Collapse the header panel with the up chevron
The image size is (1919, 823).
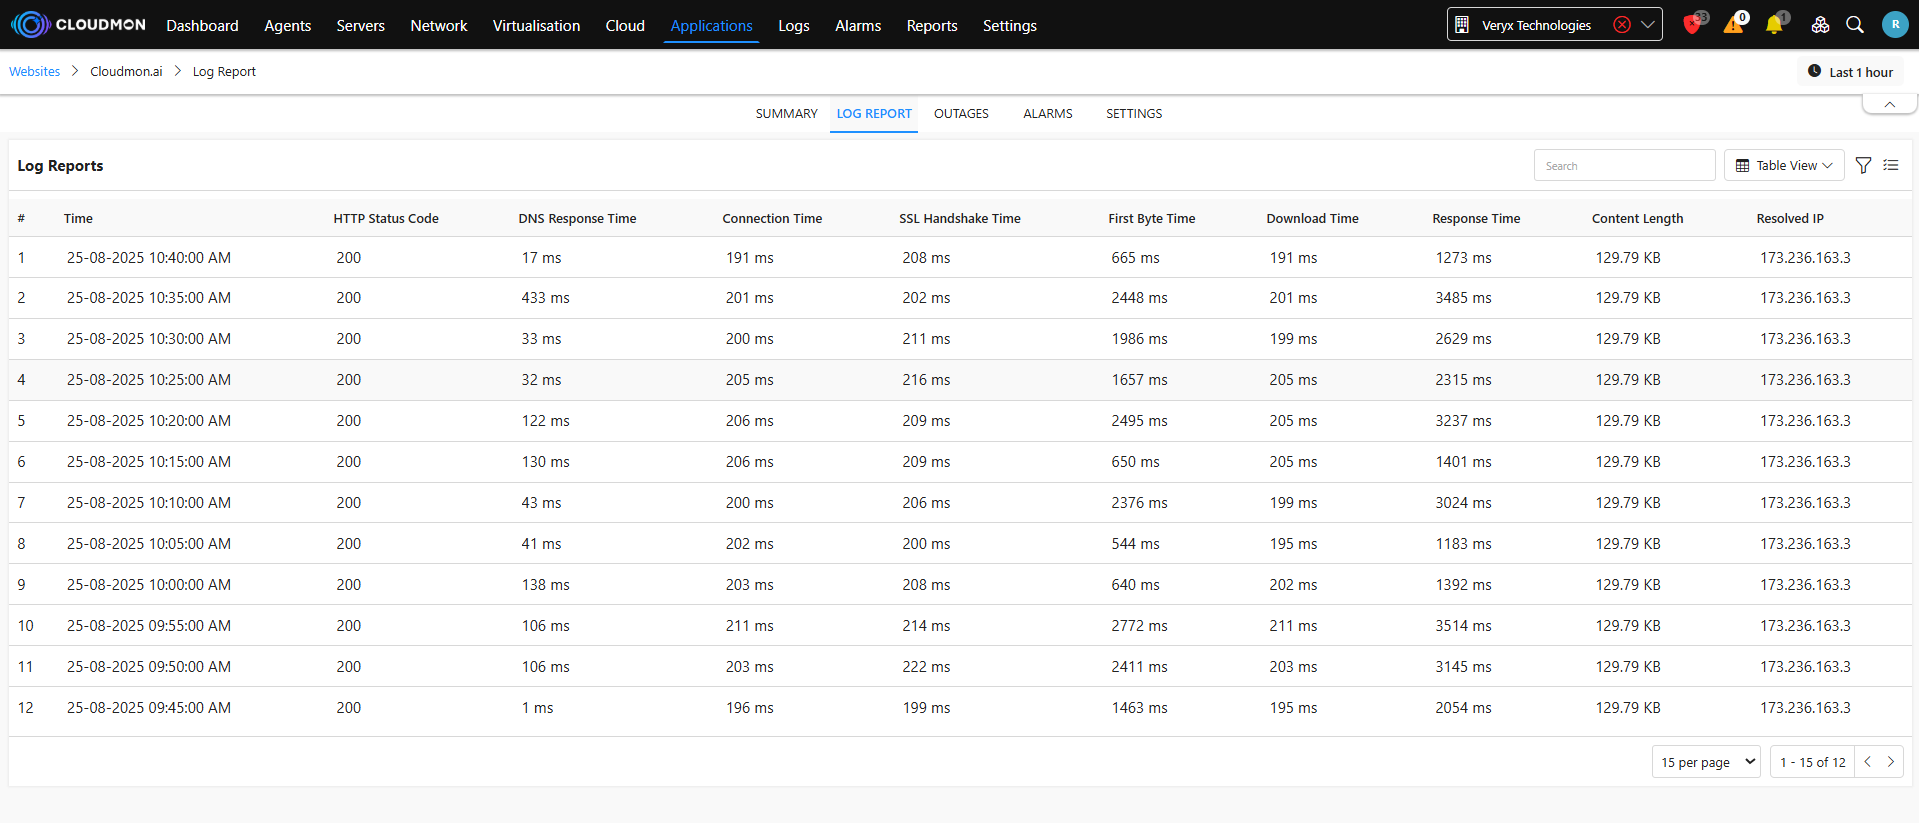1889,104
